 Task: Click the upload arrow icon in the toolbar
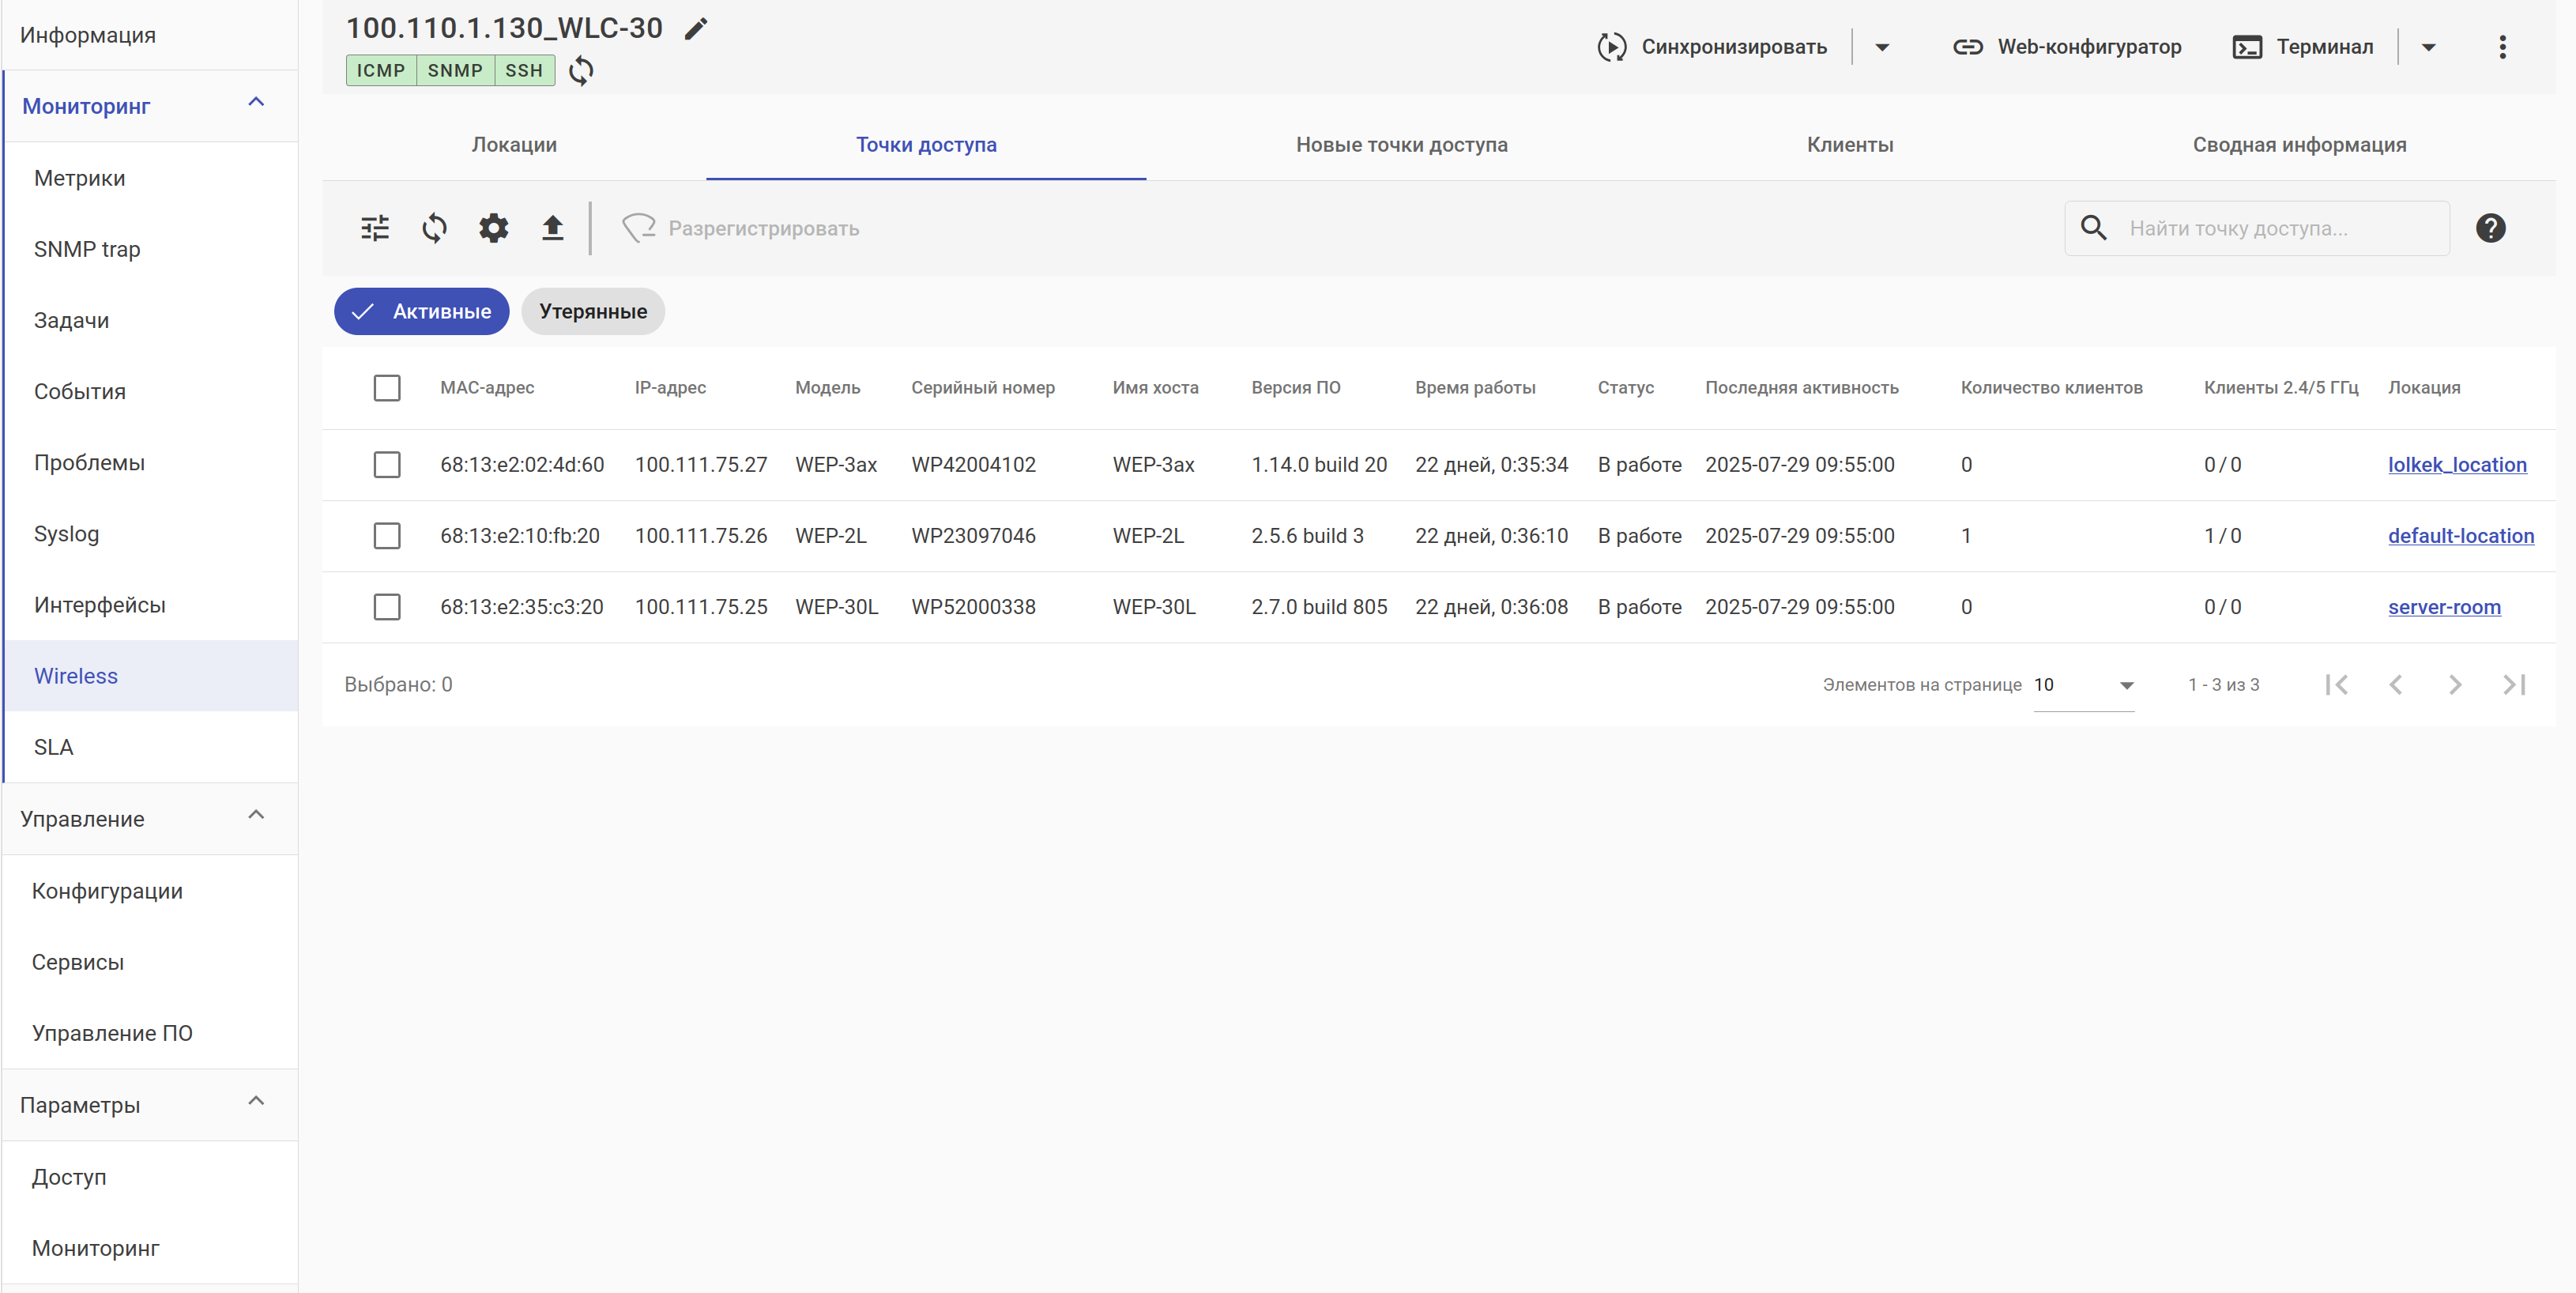coord(552,228)
